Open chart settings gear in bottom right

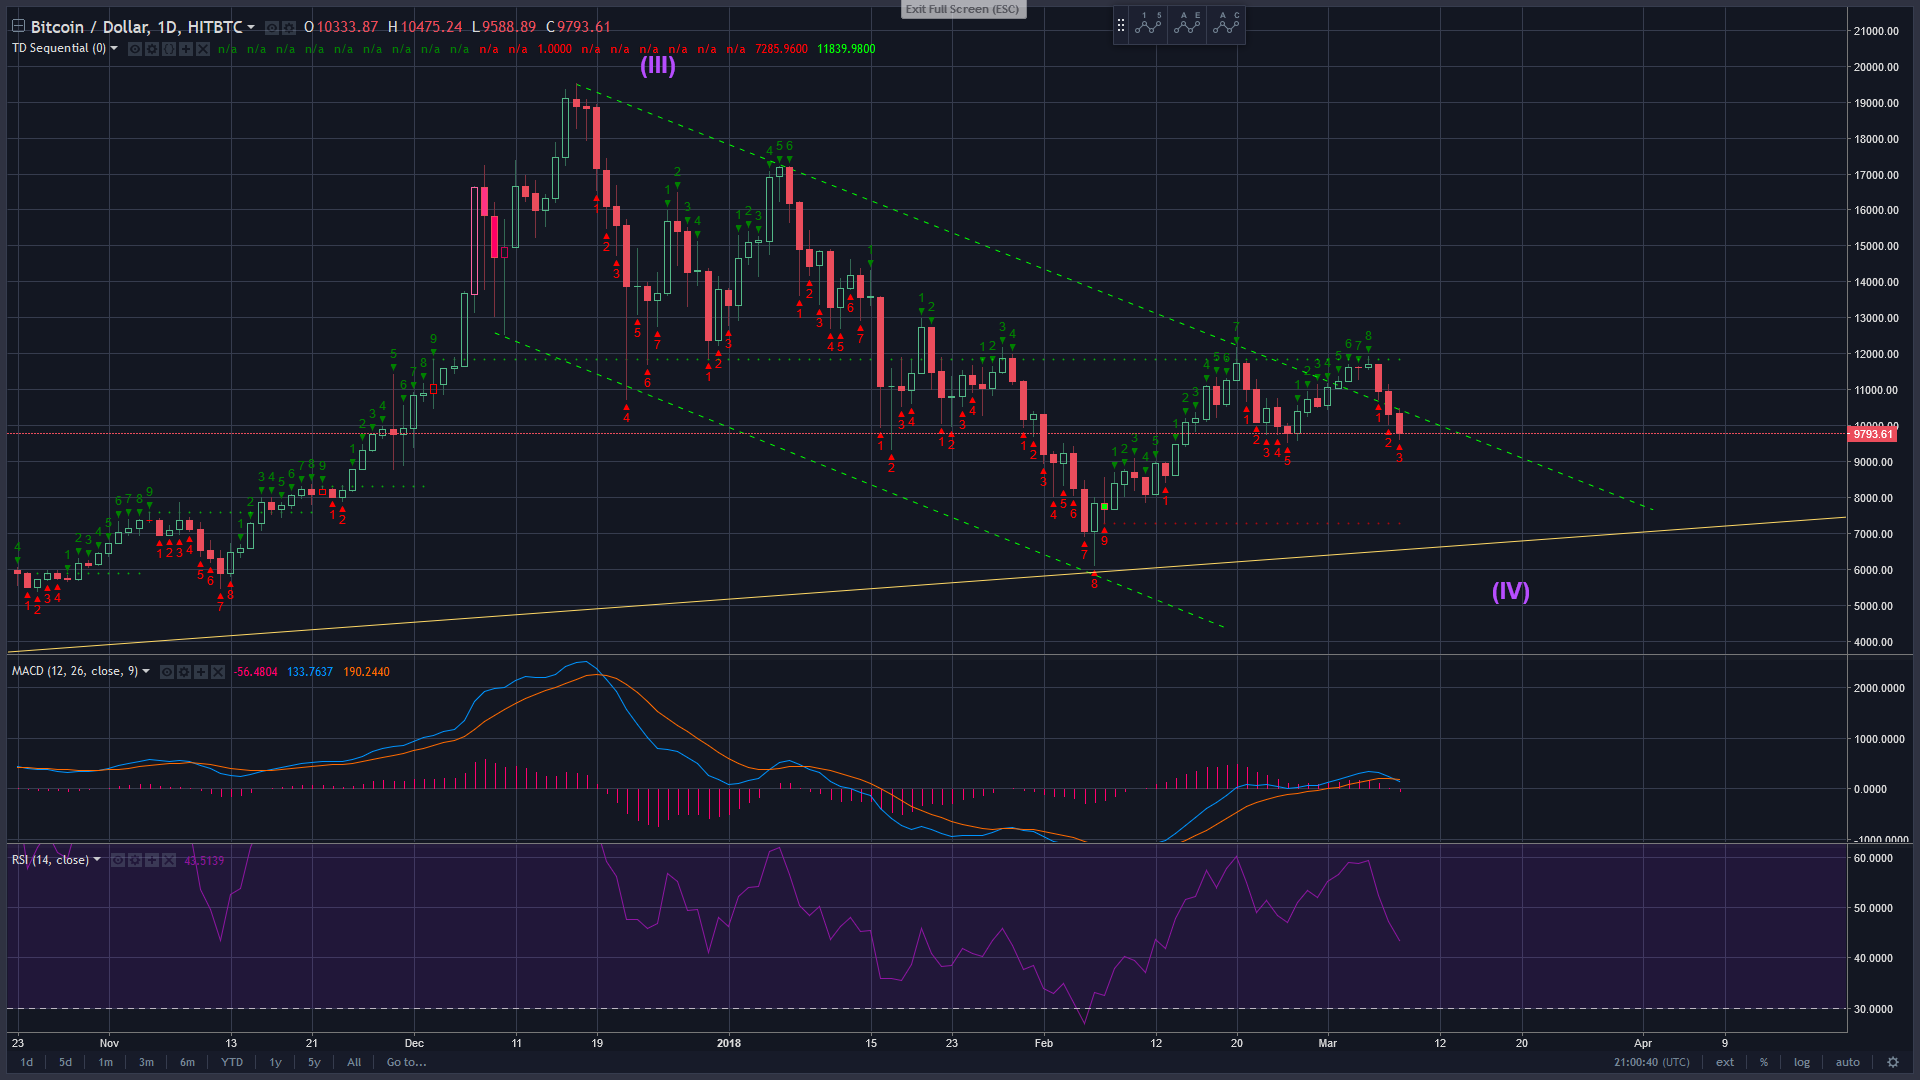pyautogui.click(x=1892, y=1062)
